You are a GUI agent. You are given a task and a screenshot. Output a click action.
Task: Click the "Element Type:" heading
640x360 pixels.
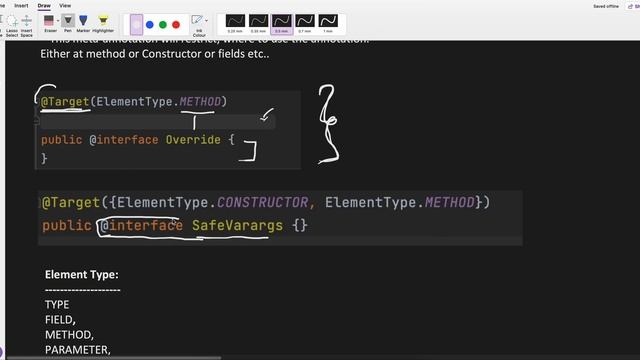coord(82,275)
